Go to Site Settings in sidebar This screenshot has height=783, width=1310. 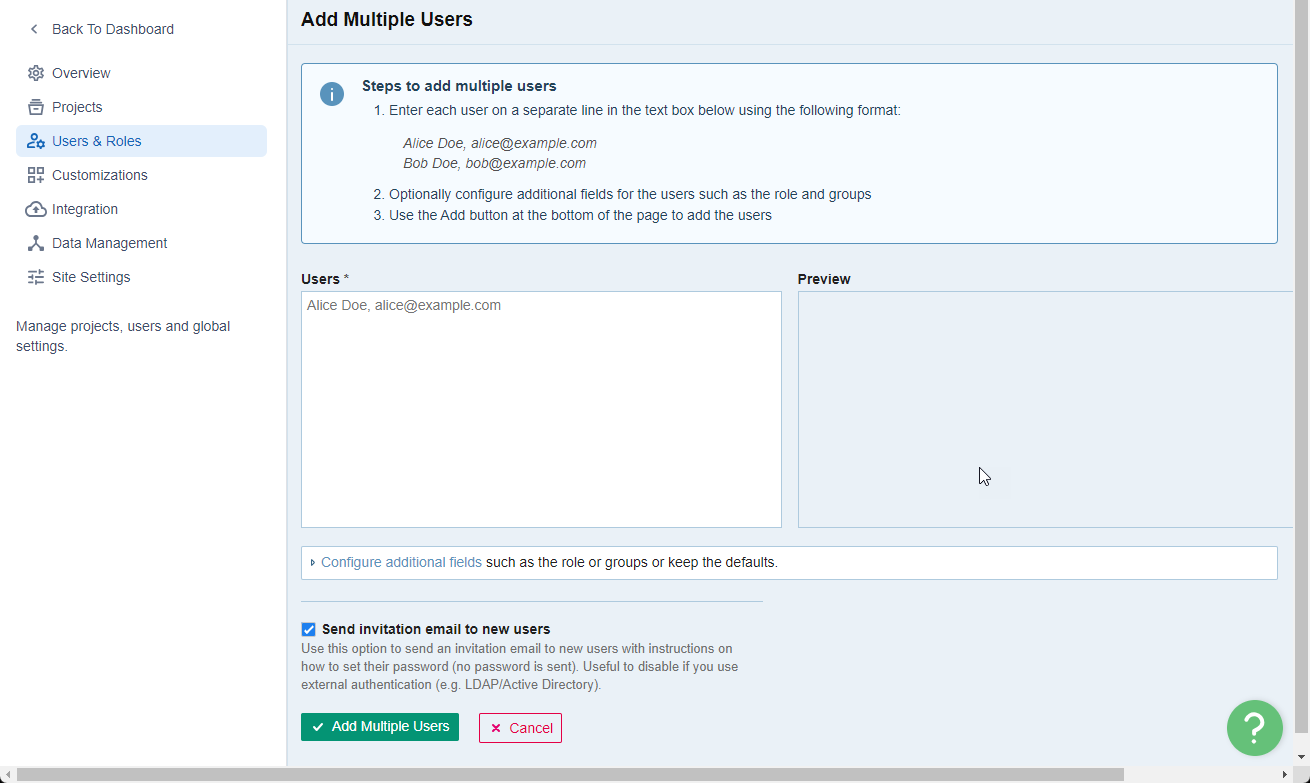pyautogui.click(x=91, y=277)
